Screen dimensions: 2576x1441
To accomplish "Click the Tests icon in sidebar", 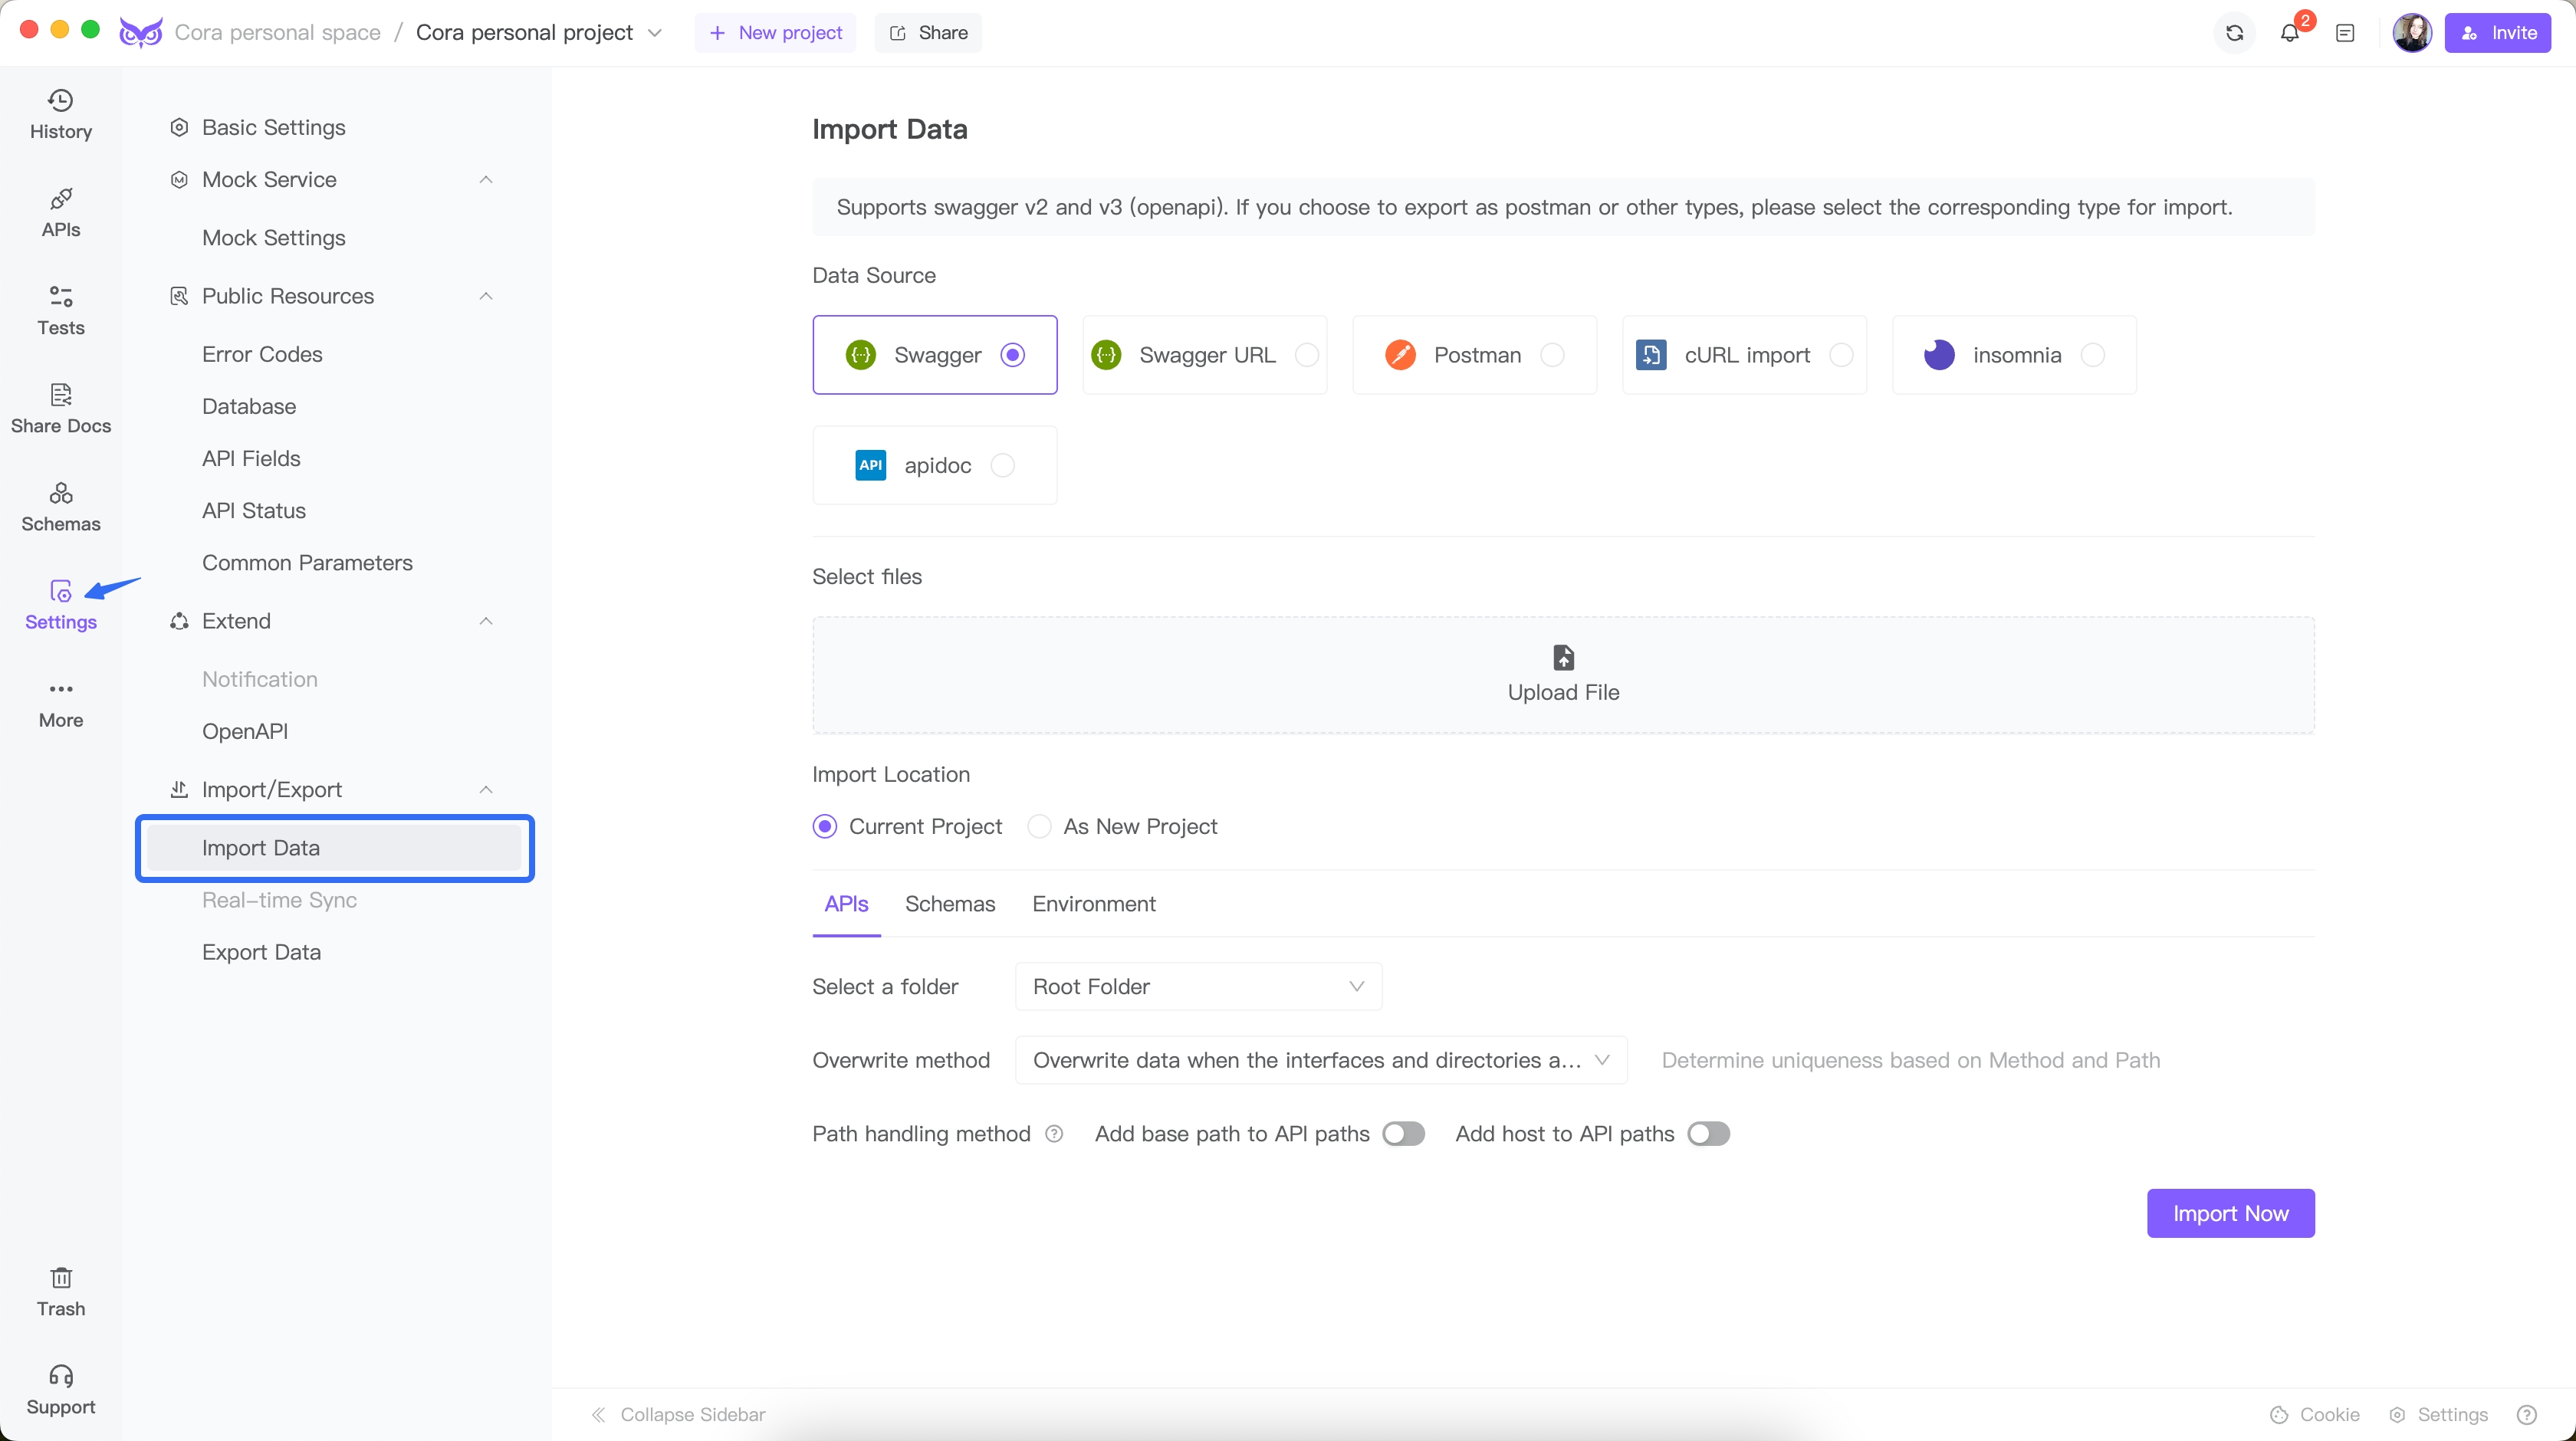I will (x=60, y=310).
